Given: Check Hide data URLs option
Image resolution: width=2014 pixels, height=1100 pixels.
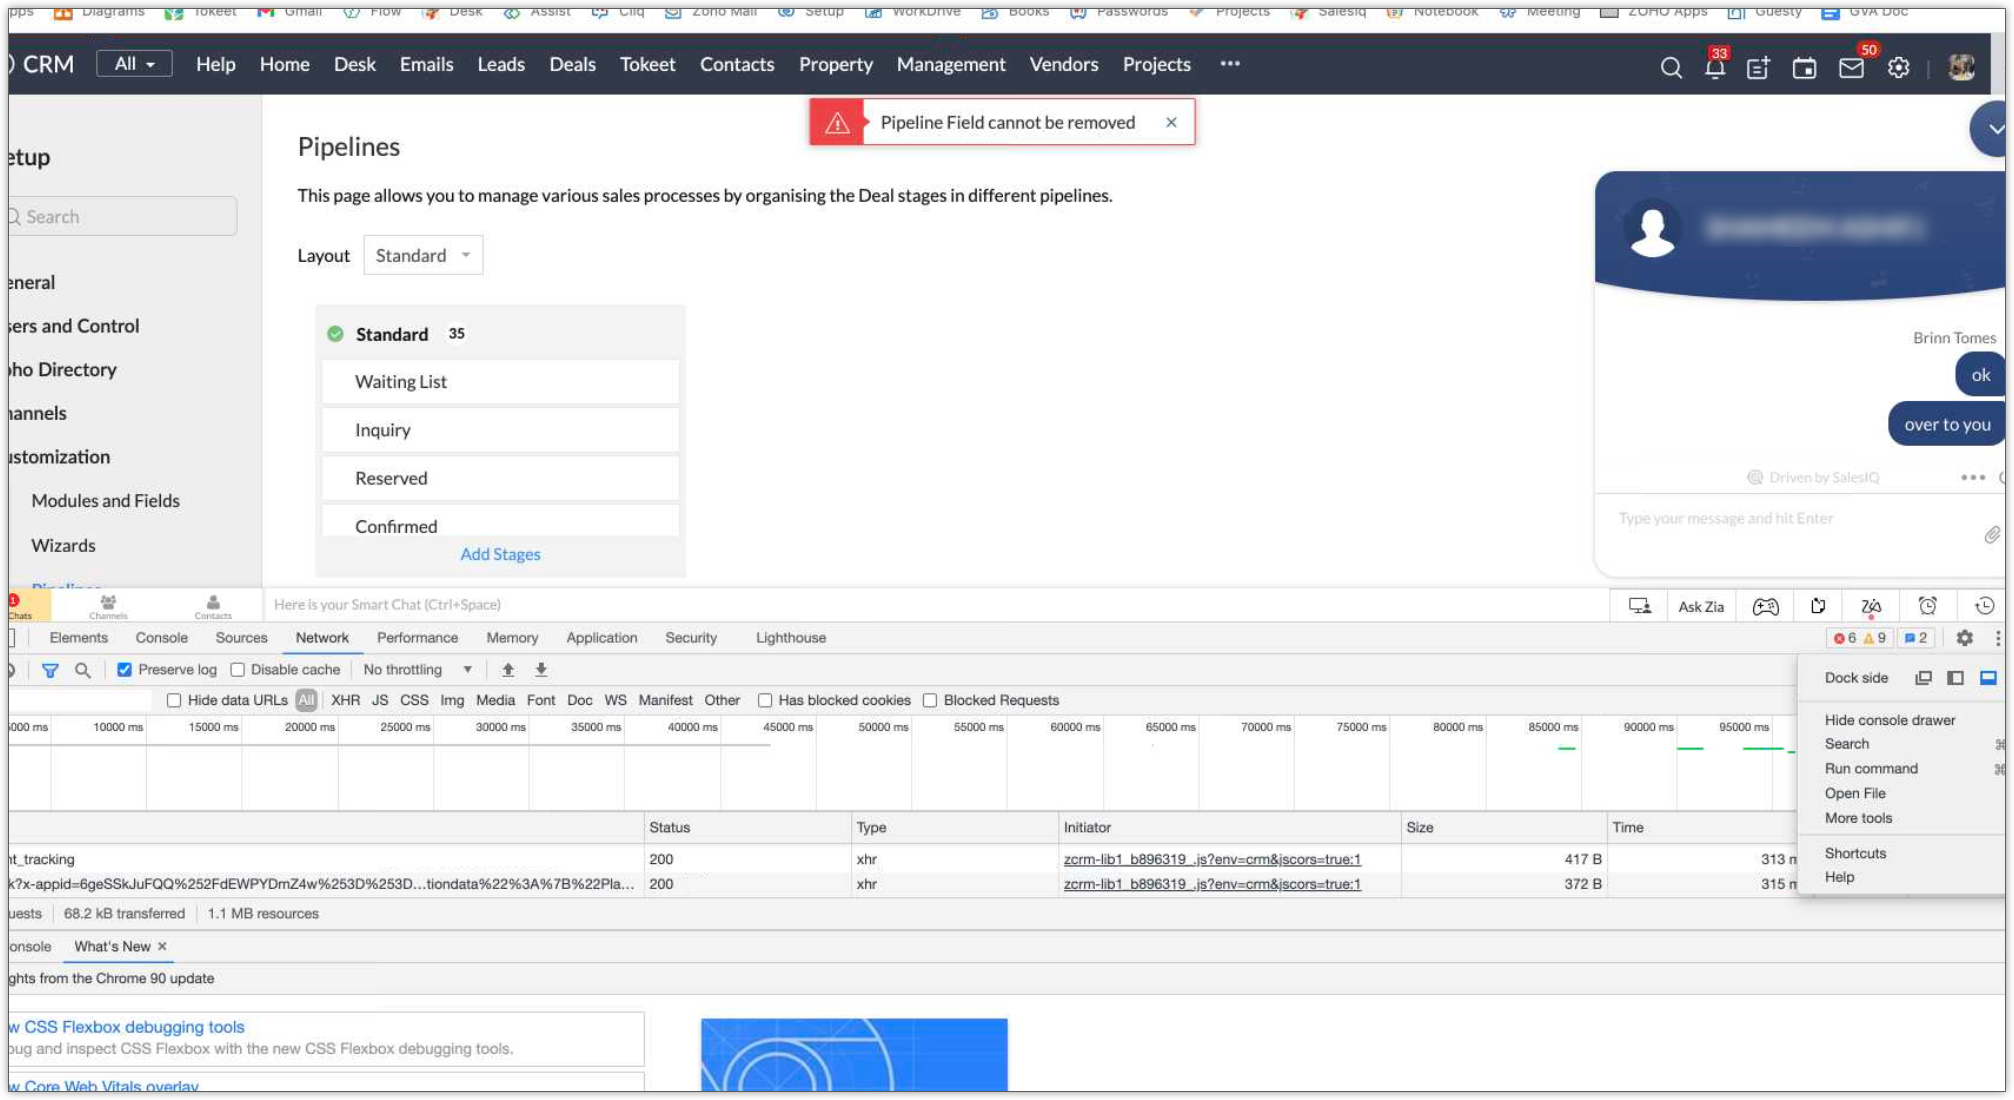Looking at the screenshot, I should point(174,700).
